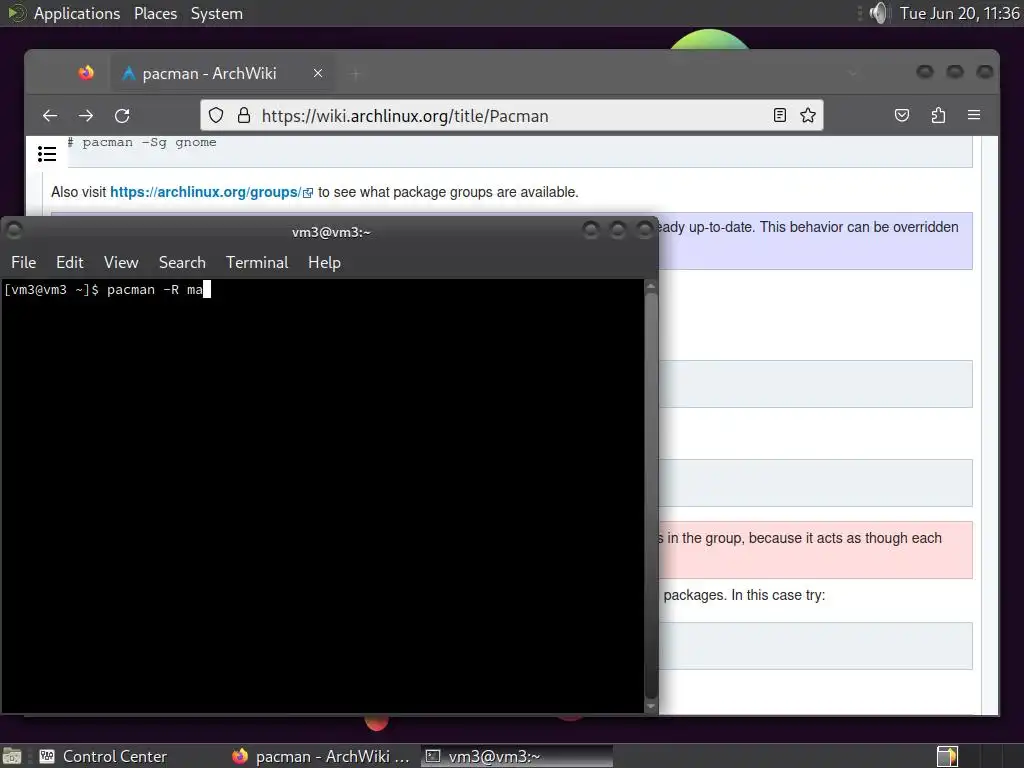Maximize the terminal window
The width and height of the screenshot is (1024, 768).
[x=617, y=229]
